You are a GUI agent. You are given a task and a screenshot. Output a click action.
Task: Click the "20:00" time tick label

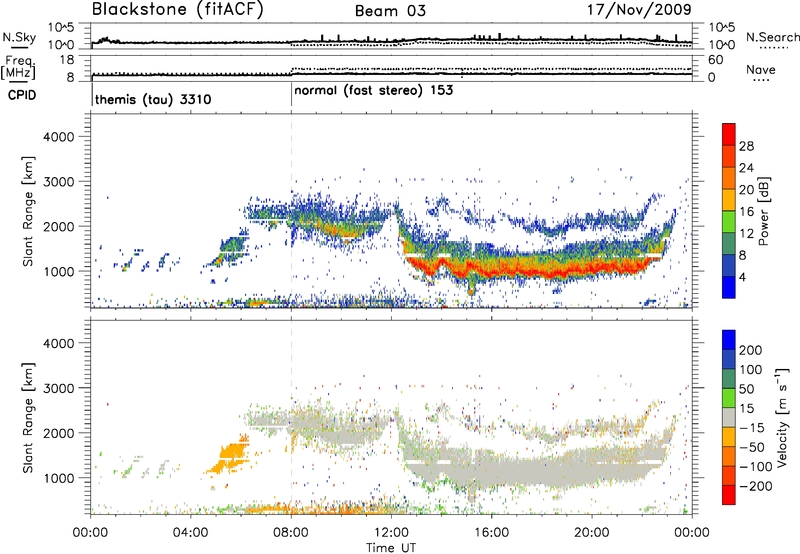[592, 533]
